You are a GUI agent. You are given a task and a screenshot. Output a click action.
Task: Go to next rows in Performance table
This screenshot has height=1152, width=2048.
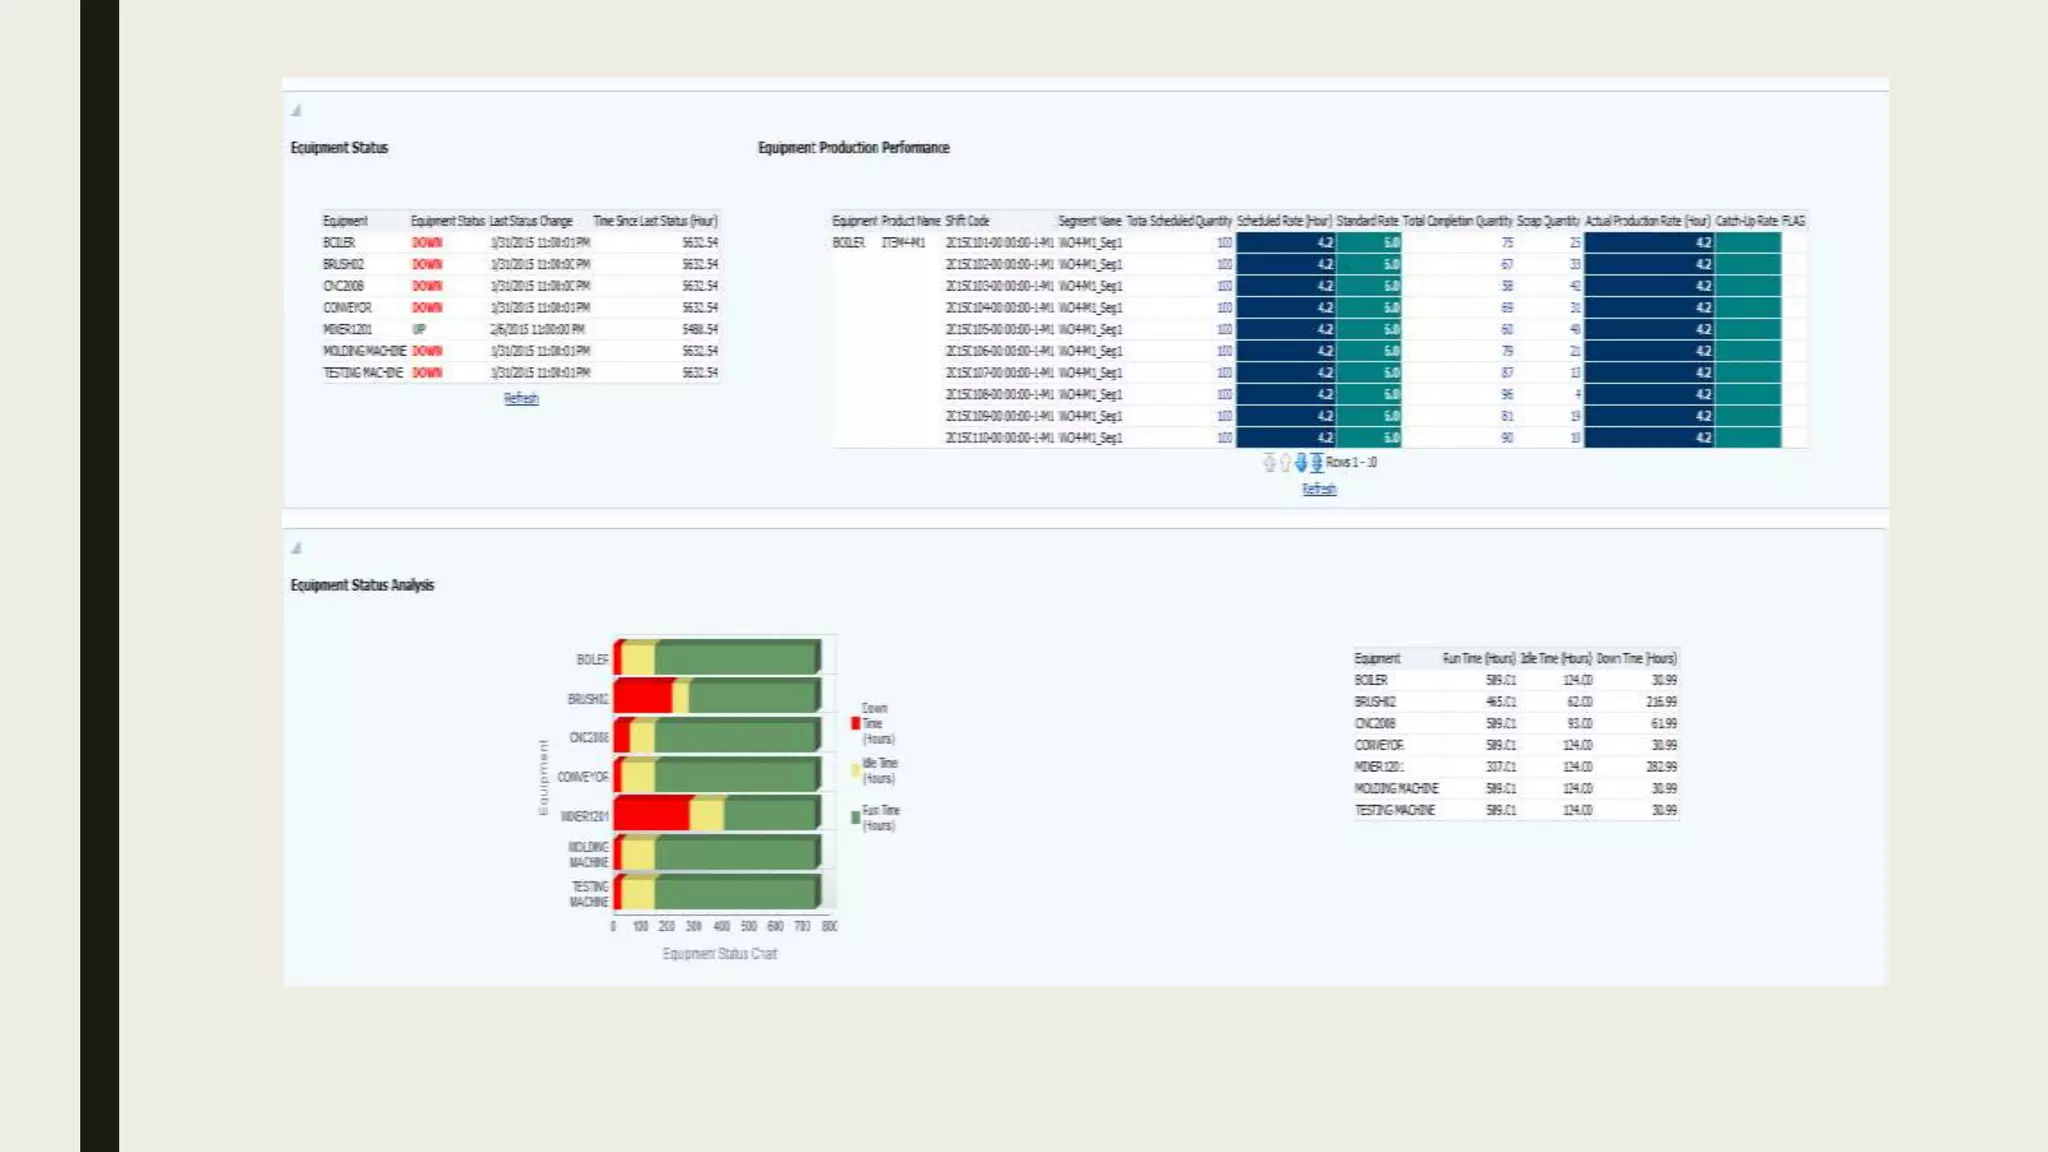pyautogui.click(x=1301, y=462)
